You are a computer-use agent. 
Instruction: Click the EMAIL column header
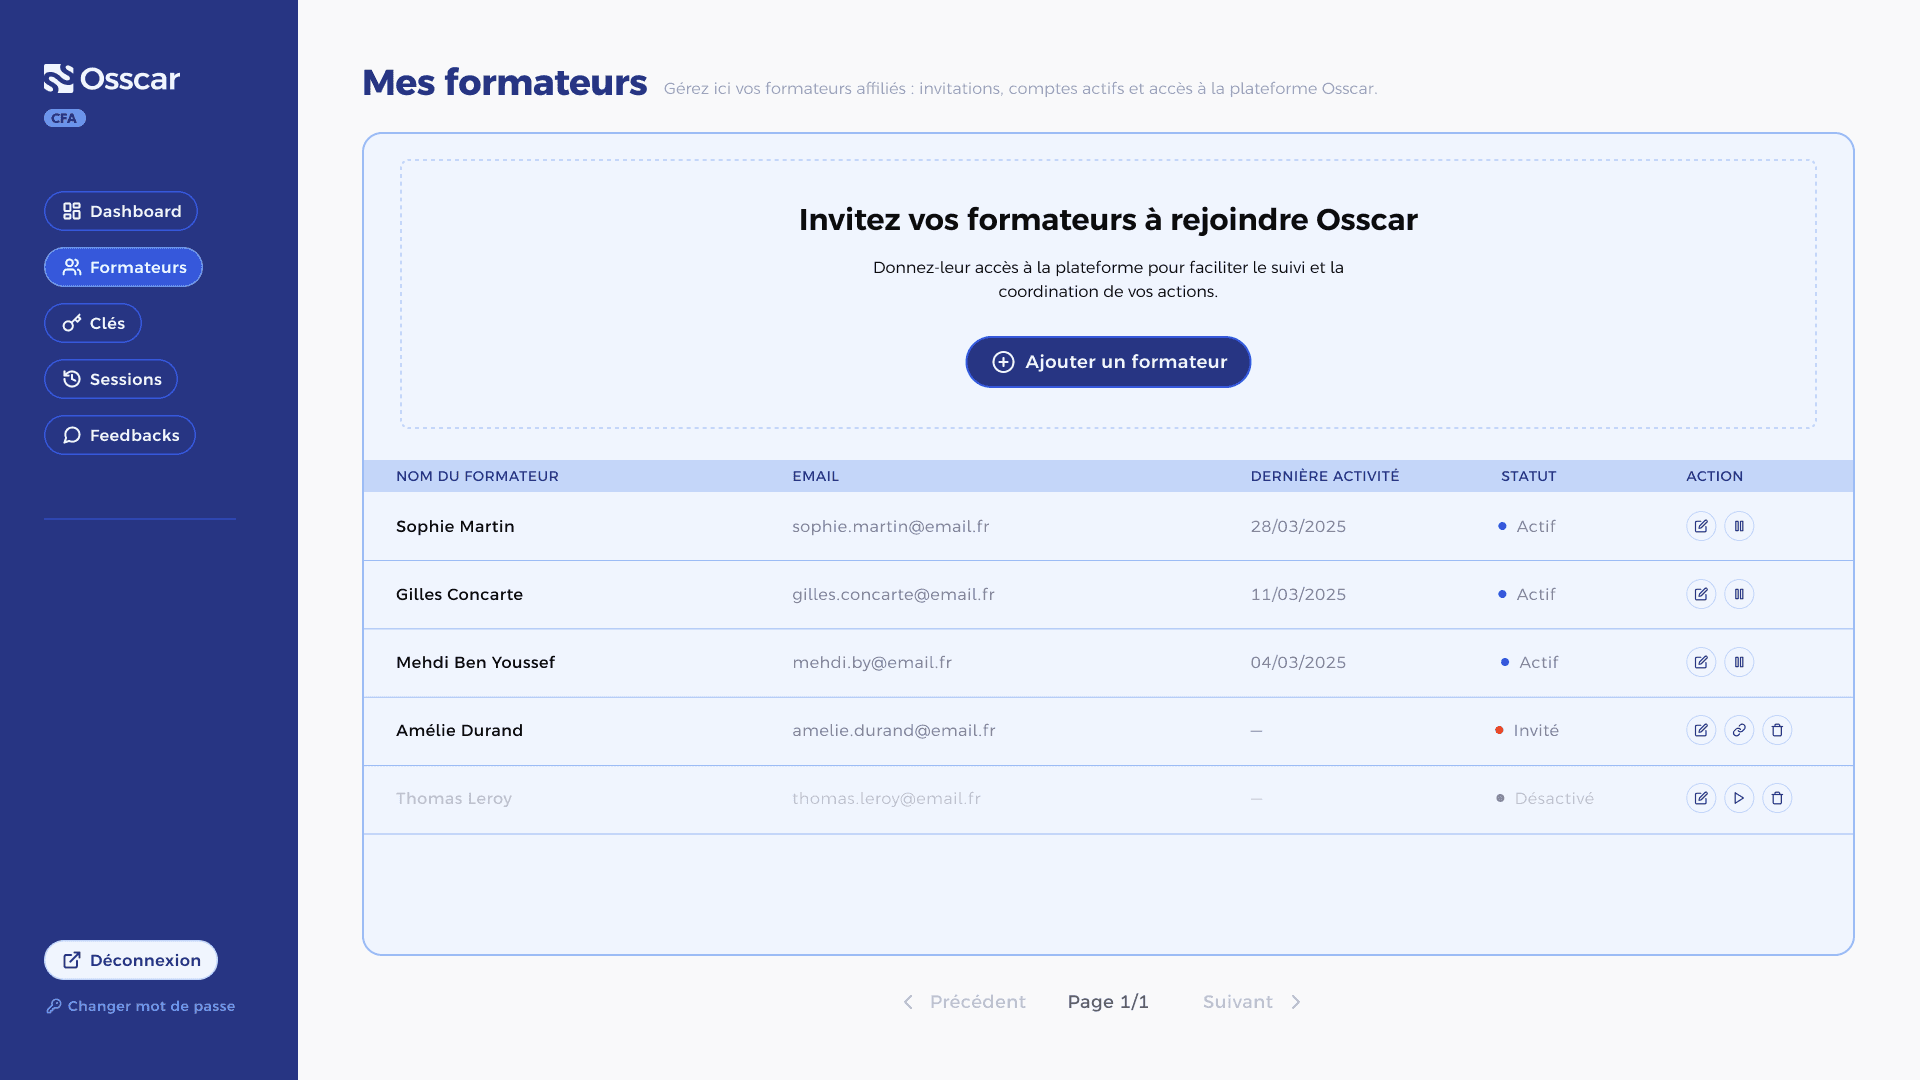(816, 476)
